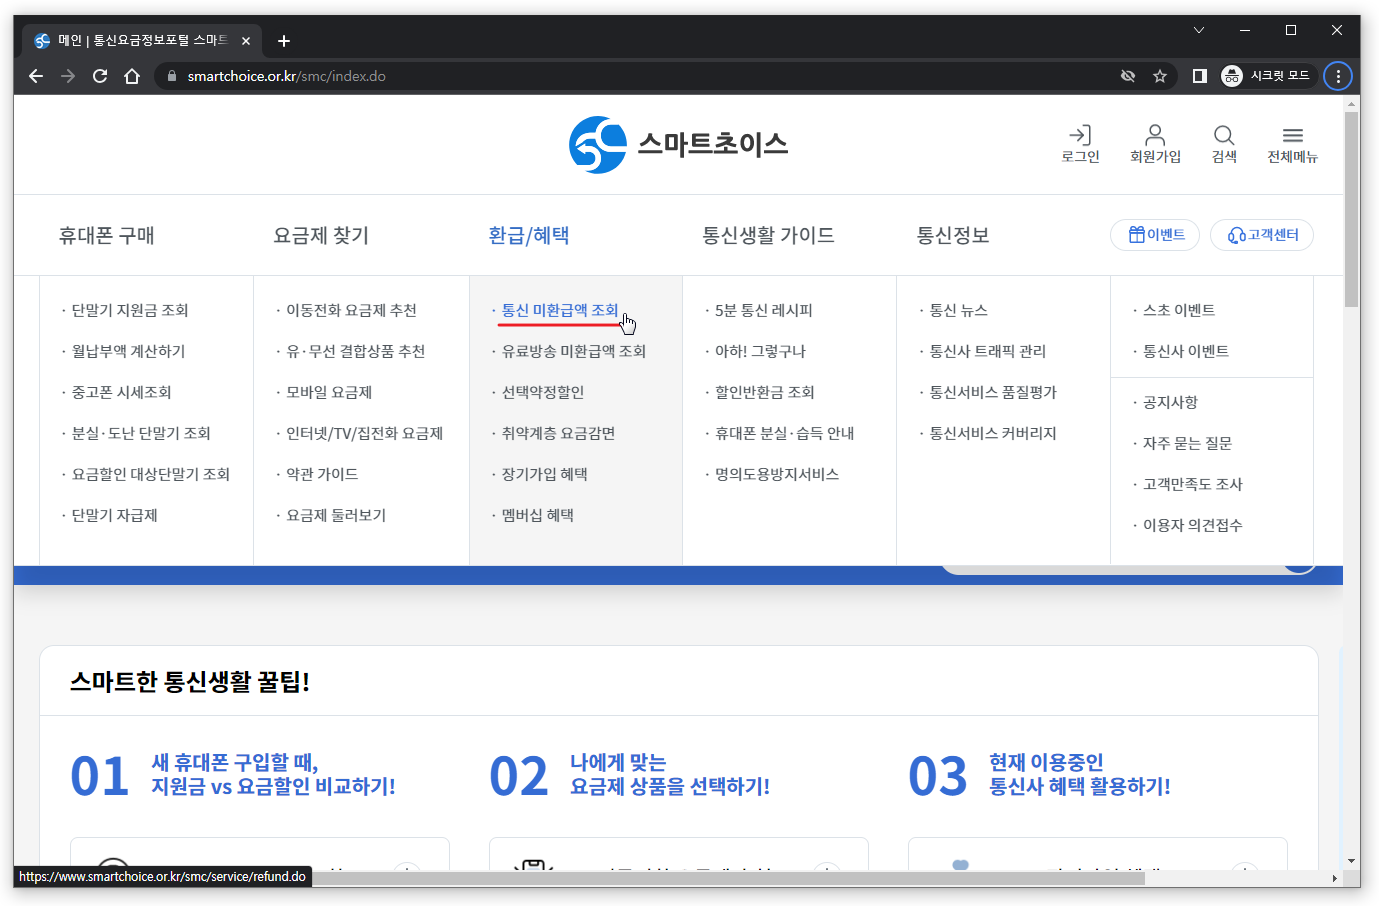Click the 시크릿 모드 incognito indicator
Viewport: 1379px width, 906px height.
point(1266,76)
